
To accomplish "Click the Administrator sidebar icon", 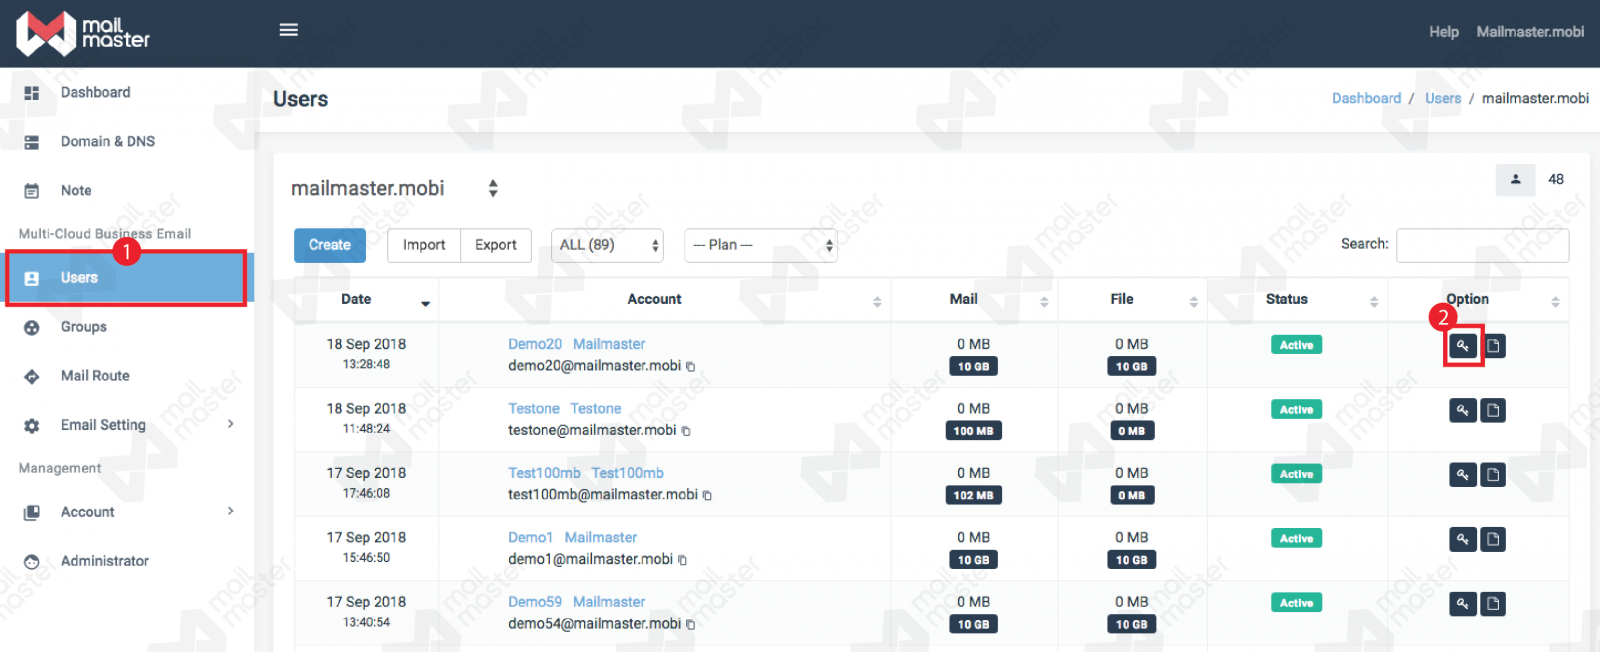I will point(32,561).
